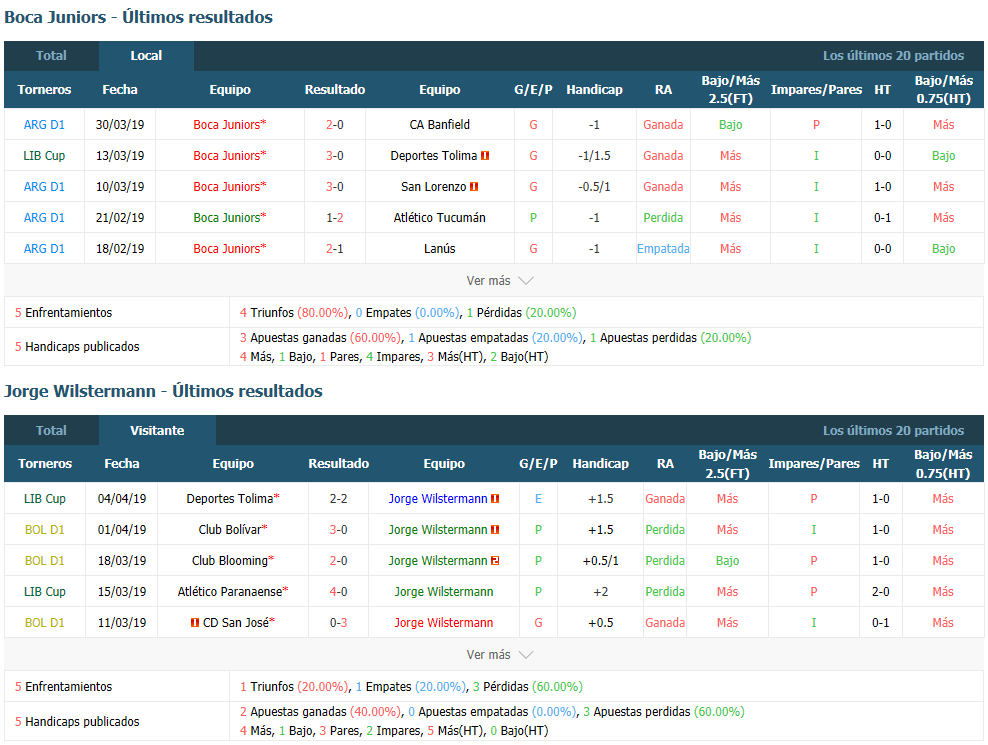Click the 0-3 result in CD San José row
The height and width of the screenshot is (745, 988).
[x=338, y=623]
